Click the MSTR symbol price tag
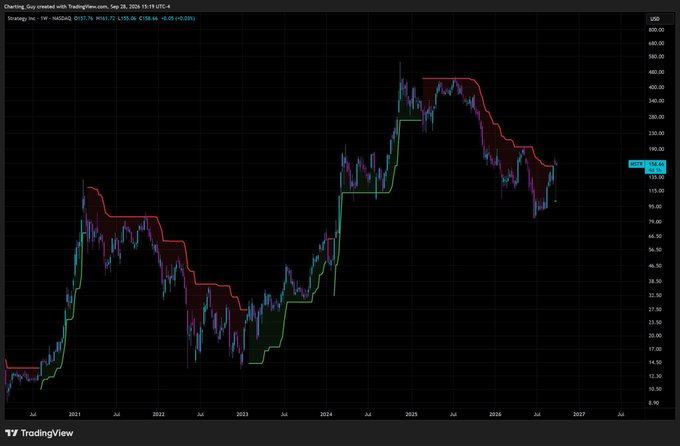The image size is (680, 446). (636, 164)
